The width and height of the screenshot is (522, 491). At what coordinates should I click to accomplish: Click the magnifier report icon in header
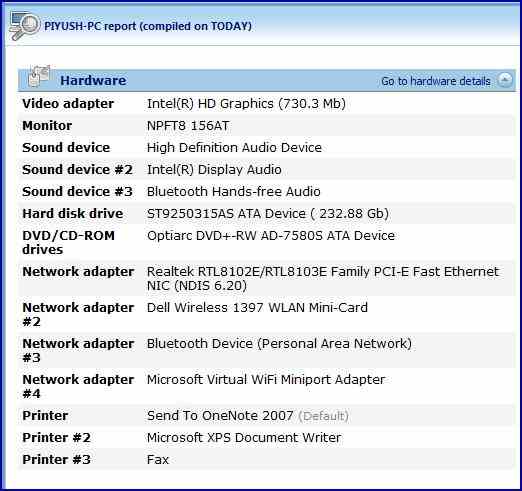click(24, 26)
